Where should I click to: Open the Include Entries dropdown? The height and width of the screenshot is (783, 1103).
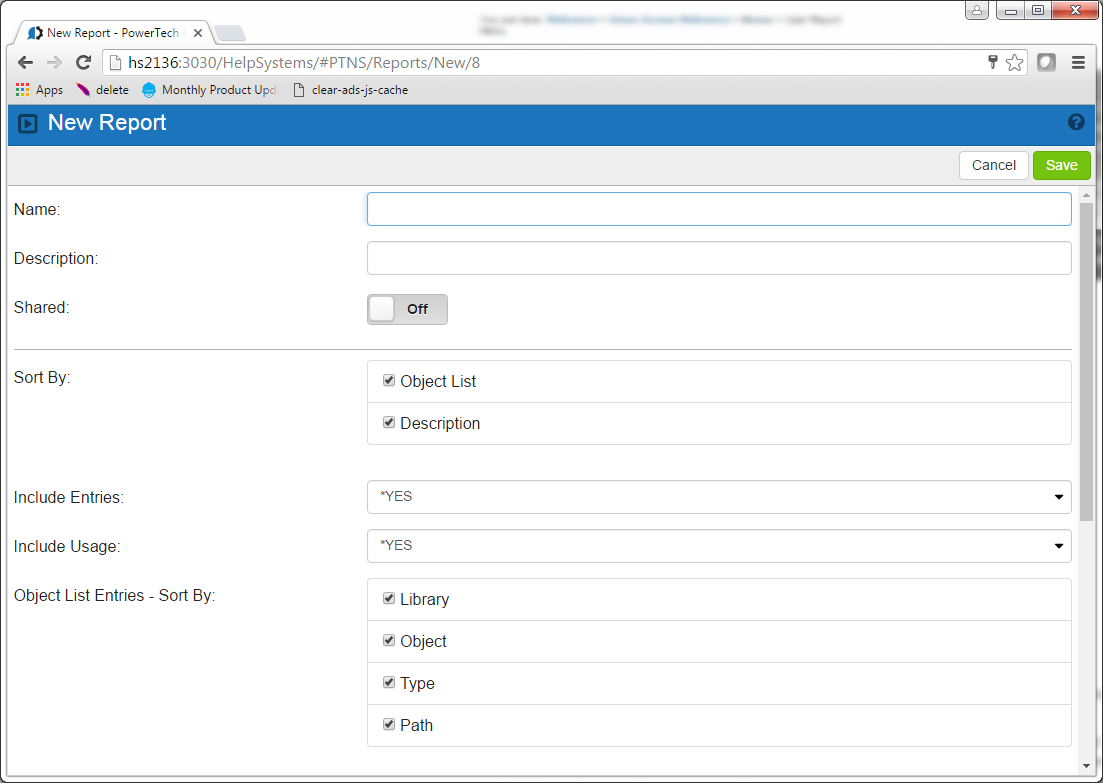718,497
